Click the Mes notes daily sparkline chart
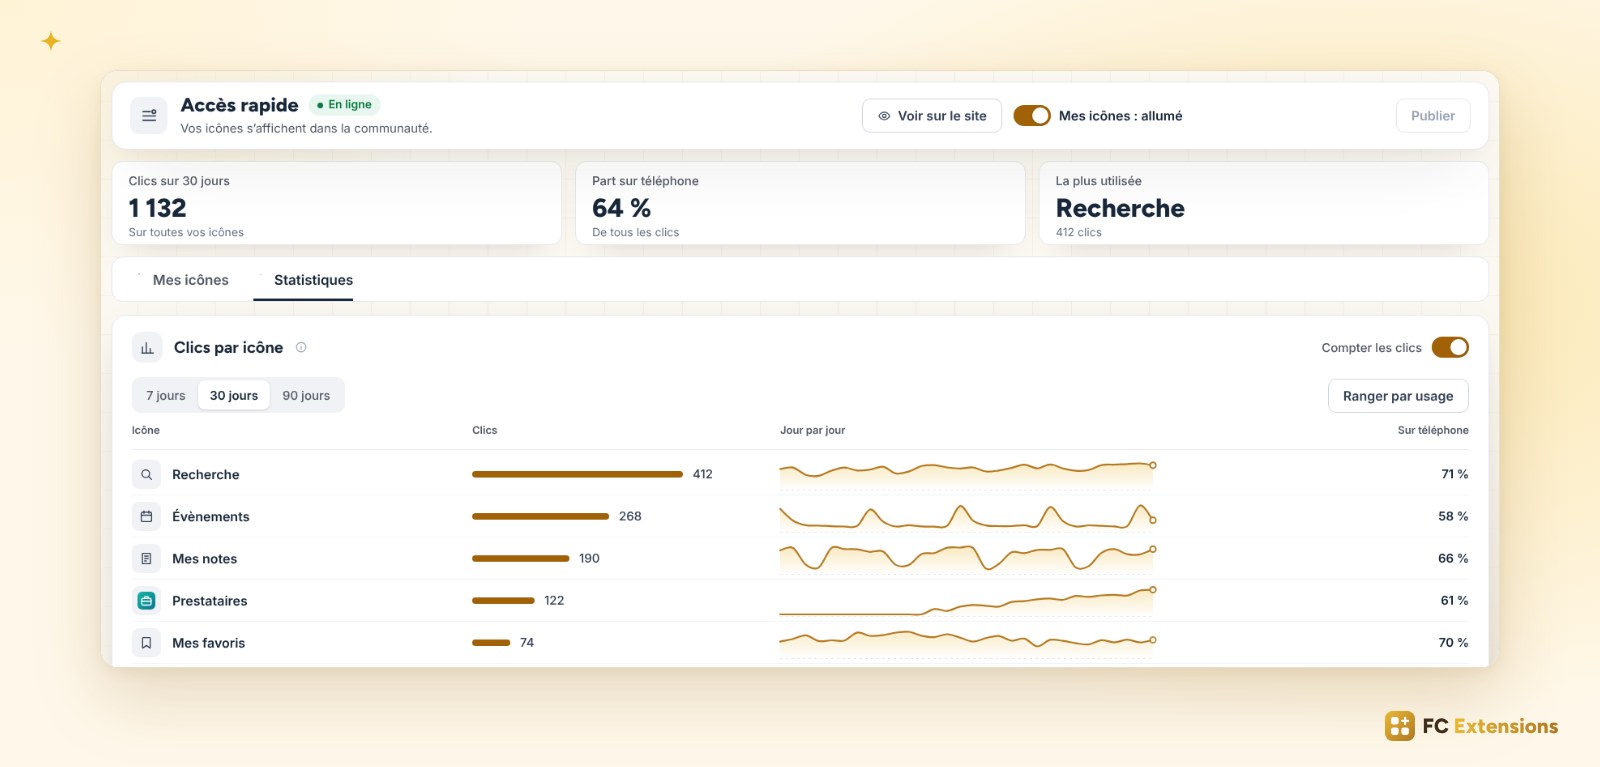The width and height of the screenshot is (1600, 767). 967,558
